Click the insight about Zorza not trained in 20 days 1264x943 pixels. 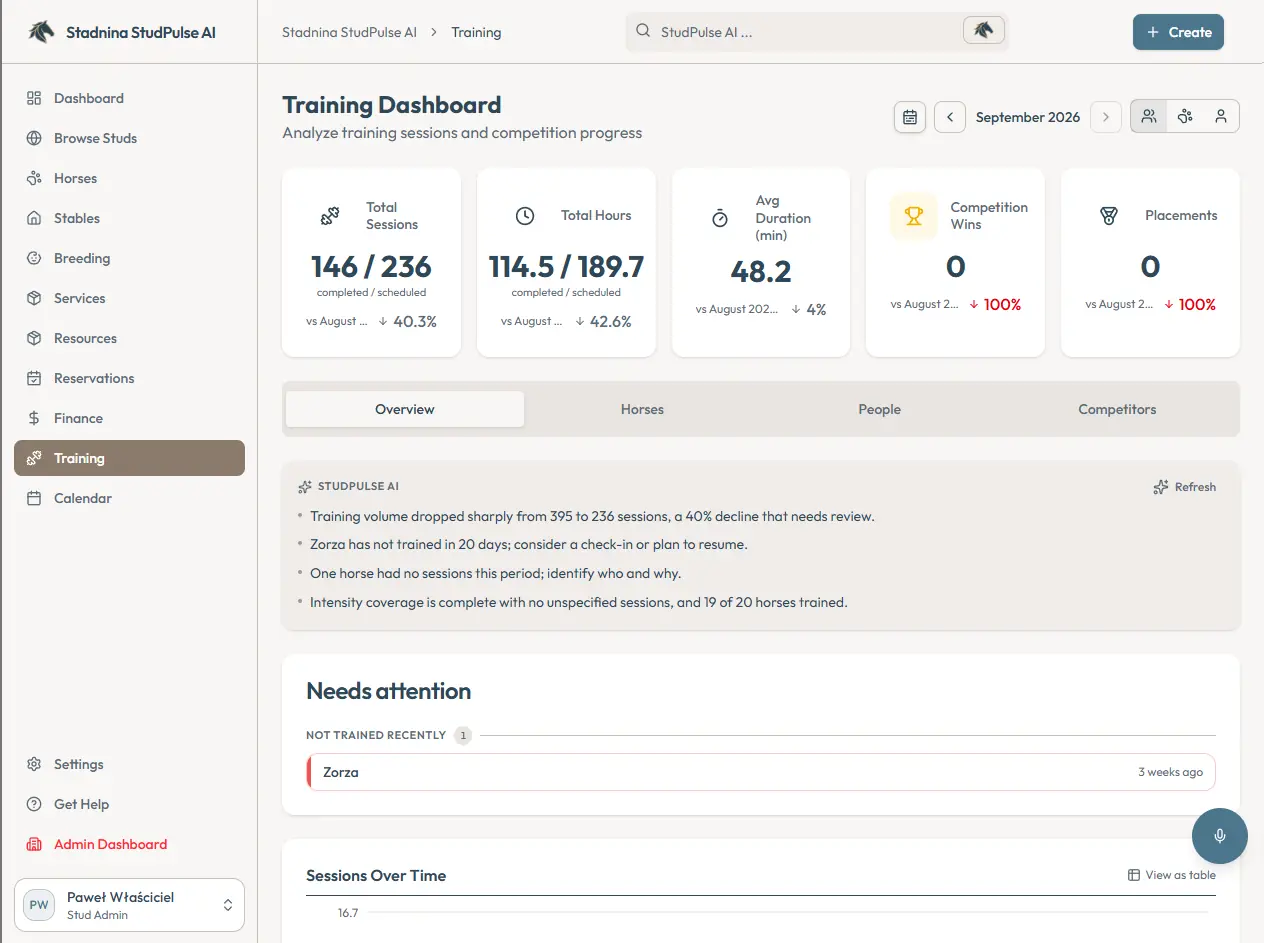pyautogui.click(x=529, y=545)
